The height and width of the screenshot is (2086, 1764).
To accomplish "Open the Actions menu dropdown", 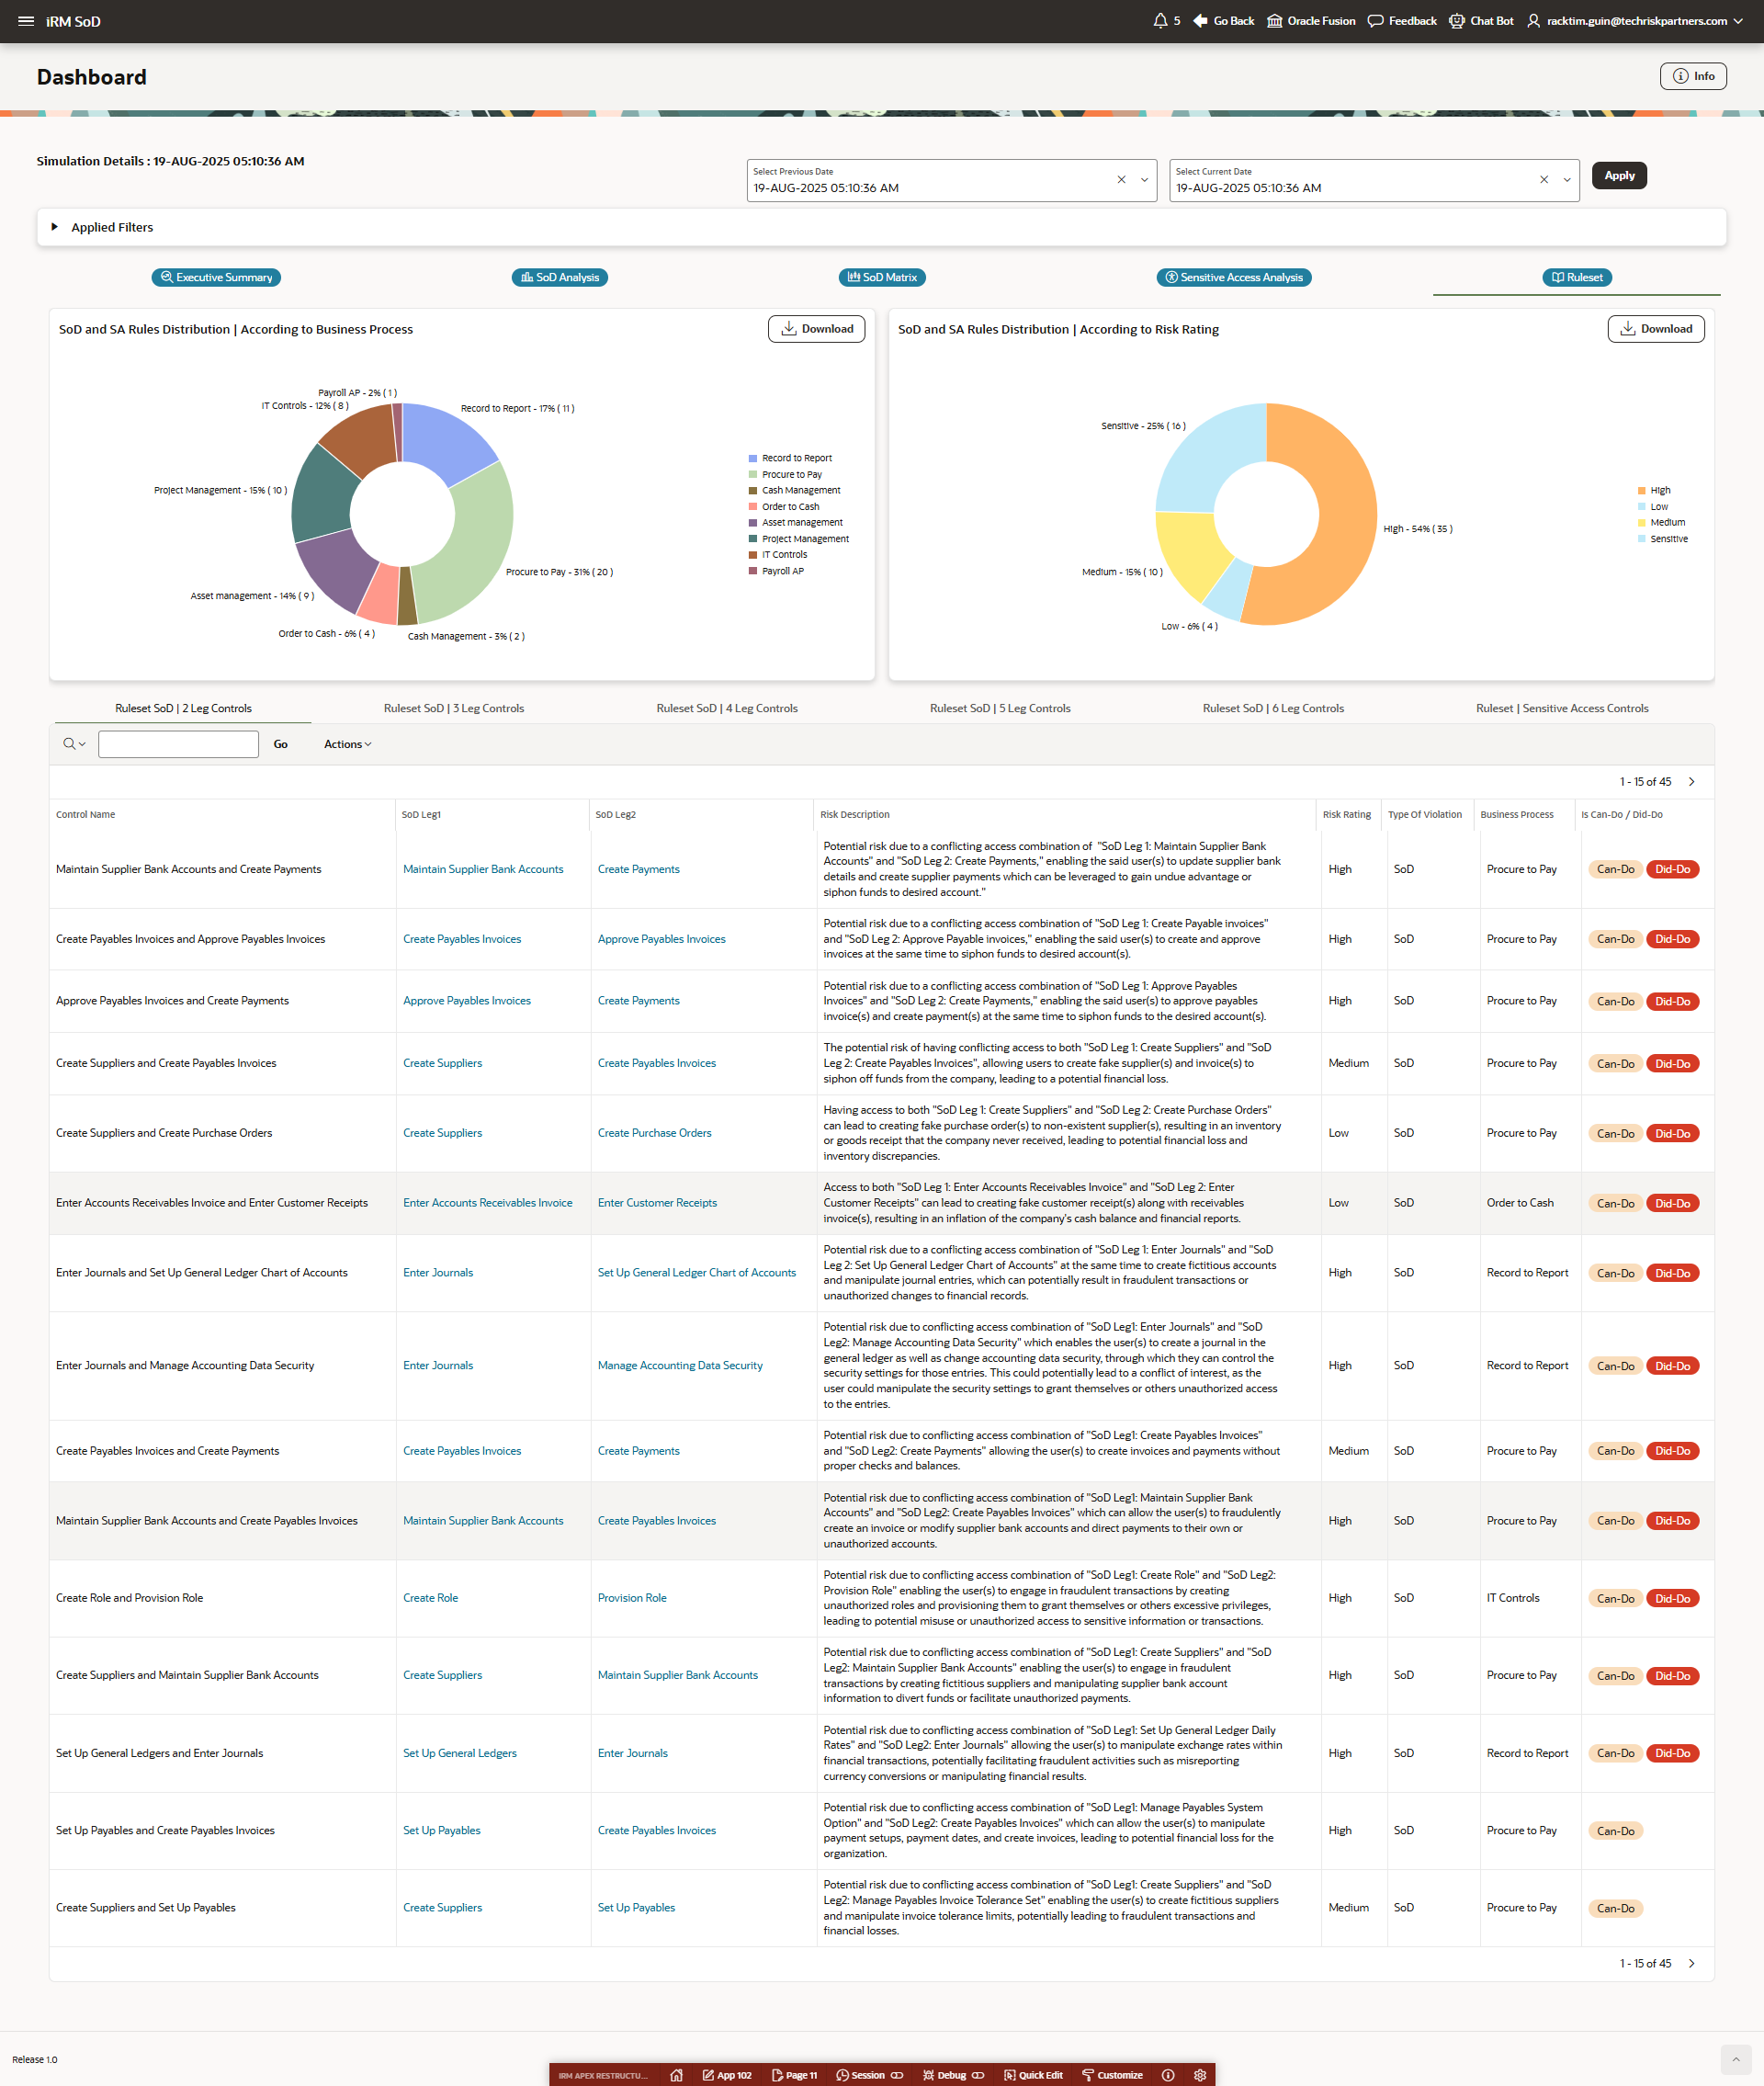I will click(x=347, y=744).
